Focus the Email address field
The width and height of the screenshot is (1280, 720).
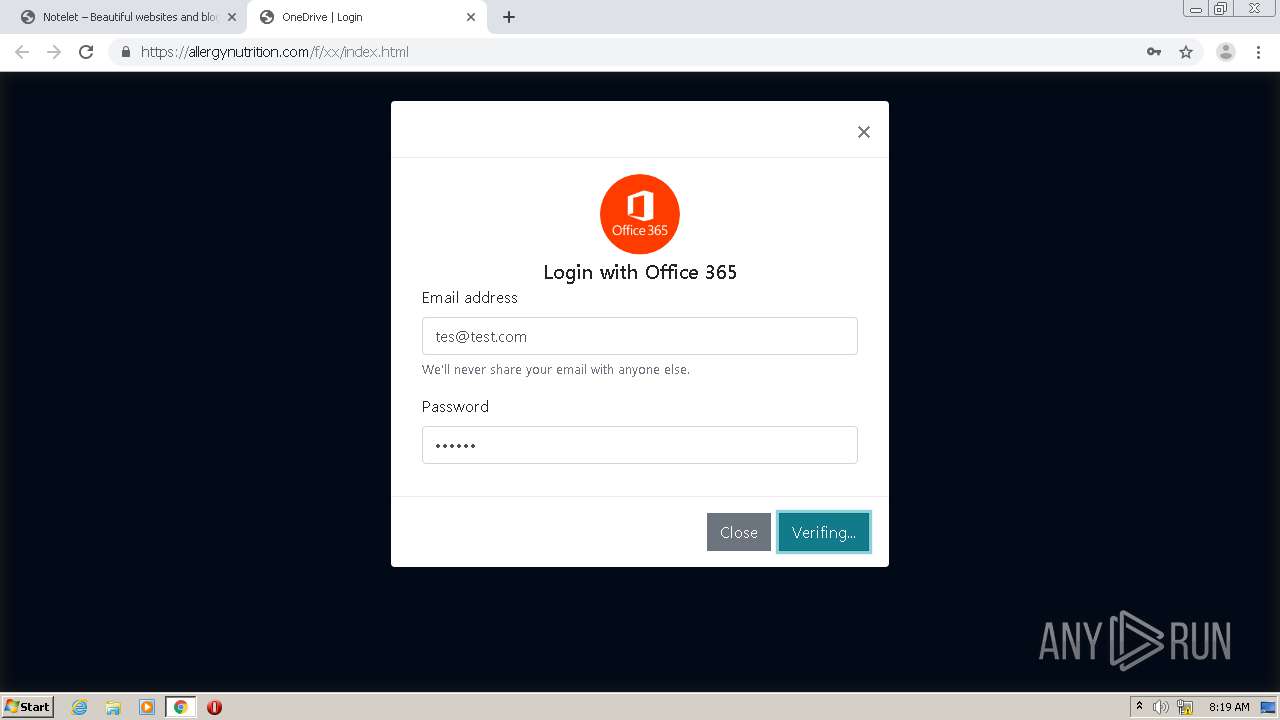click(x=640, y=336)
